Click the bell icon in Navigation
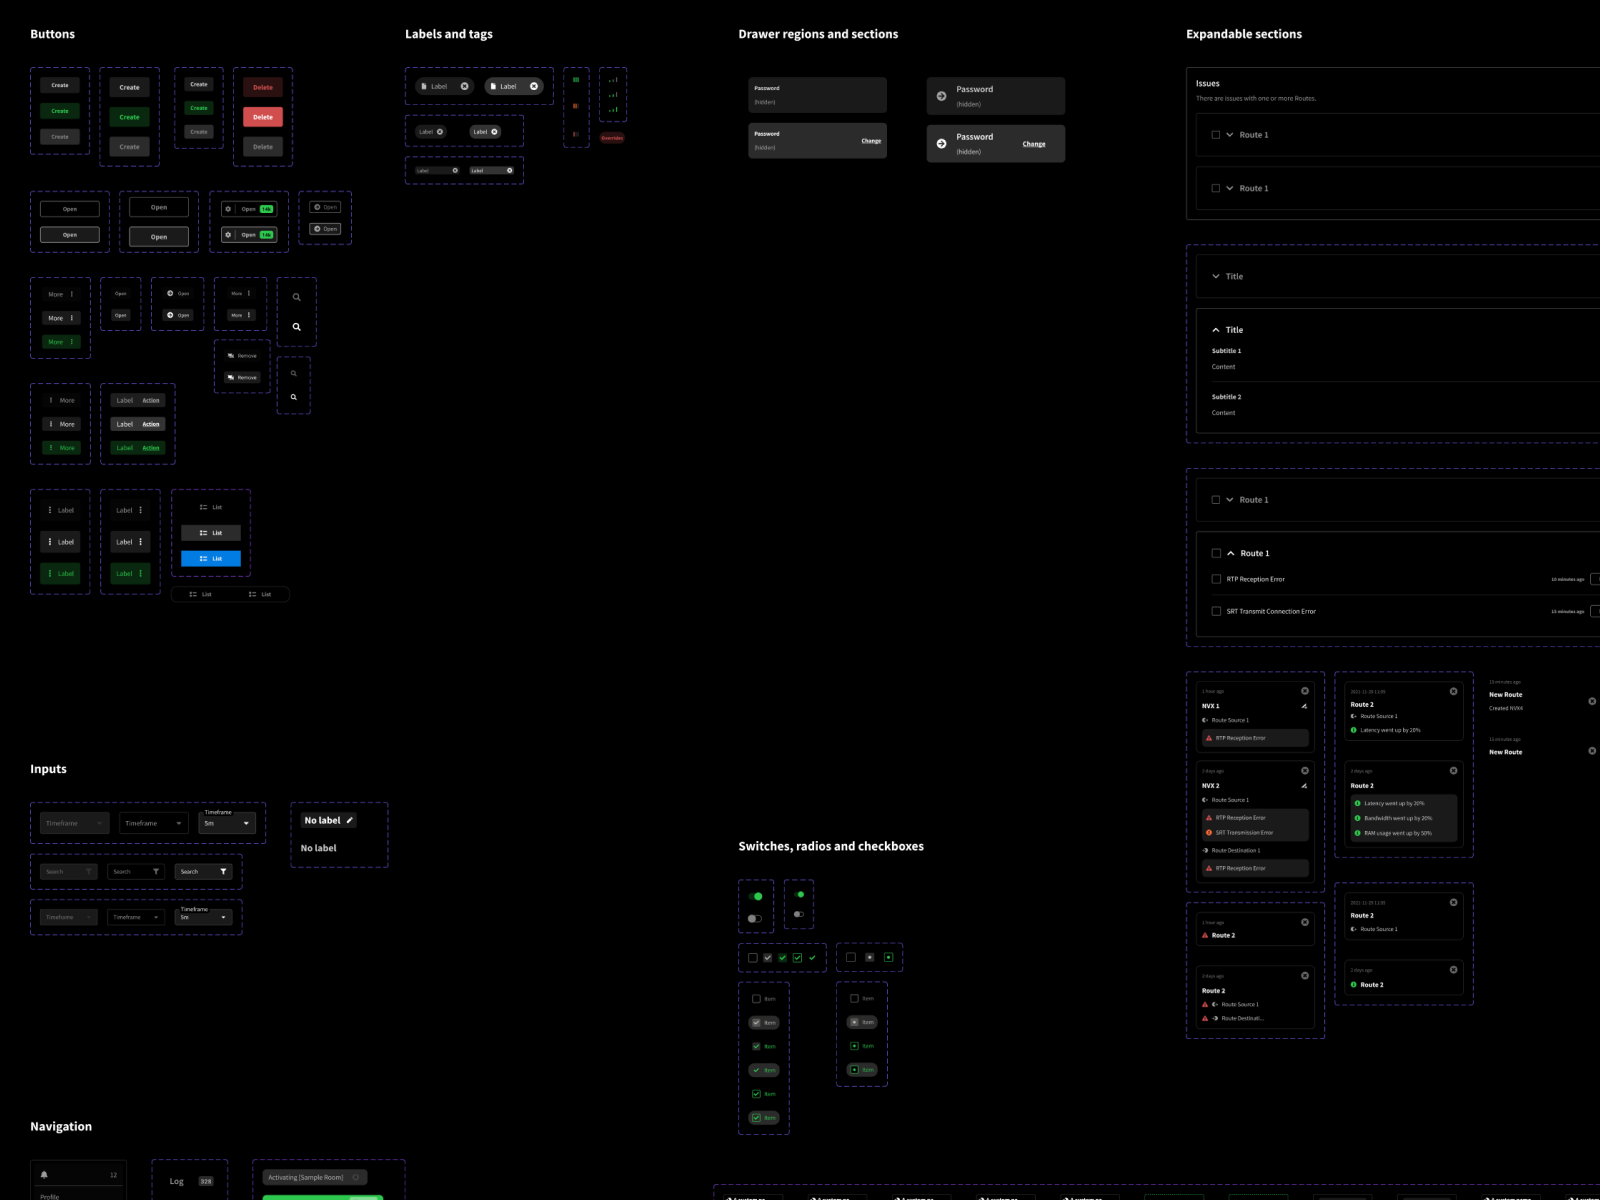This screenshot has width=1600, height=1200. (x=44, y=1175)
